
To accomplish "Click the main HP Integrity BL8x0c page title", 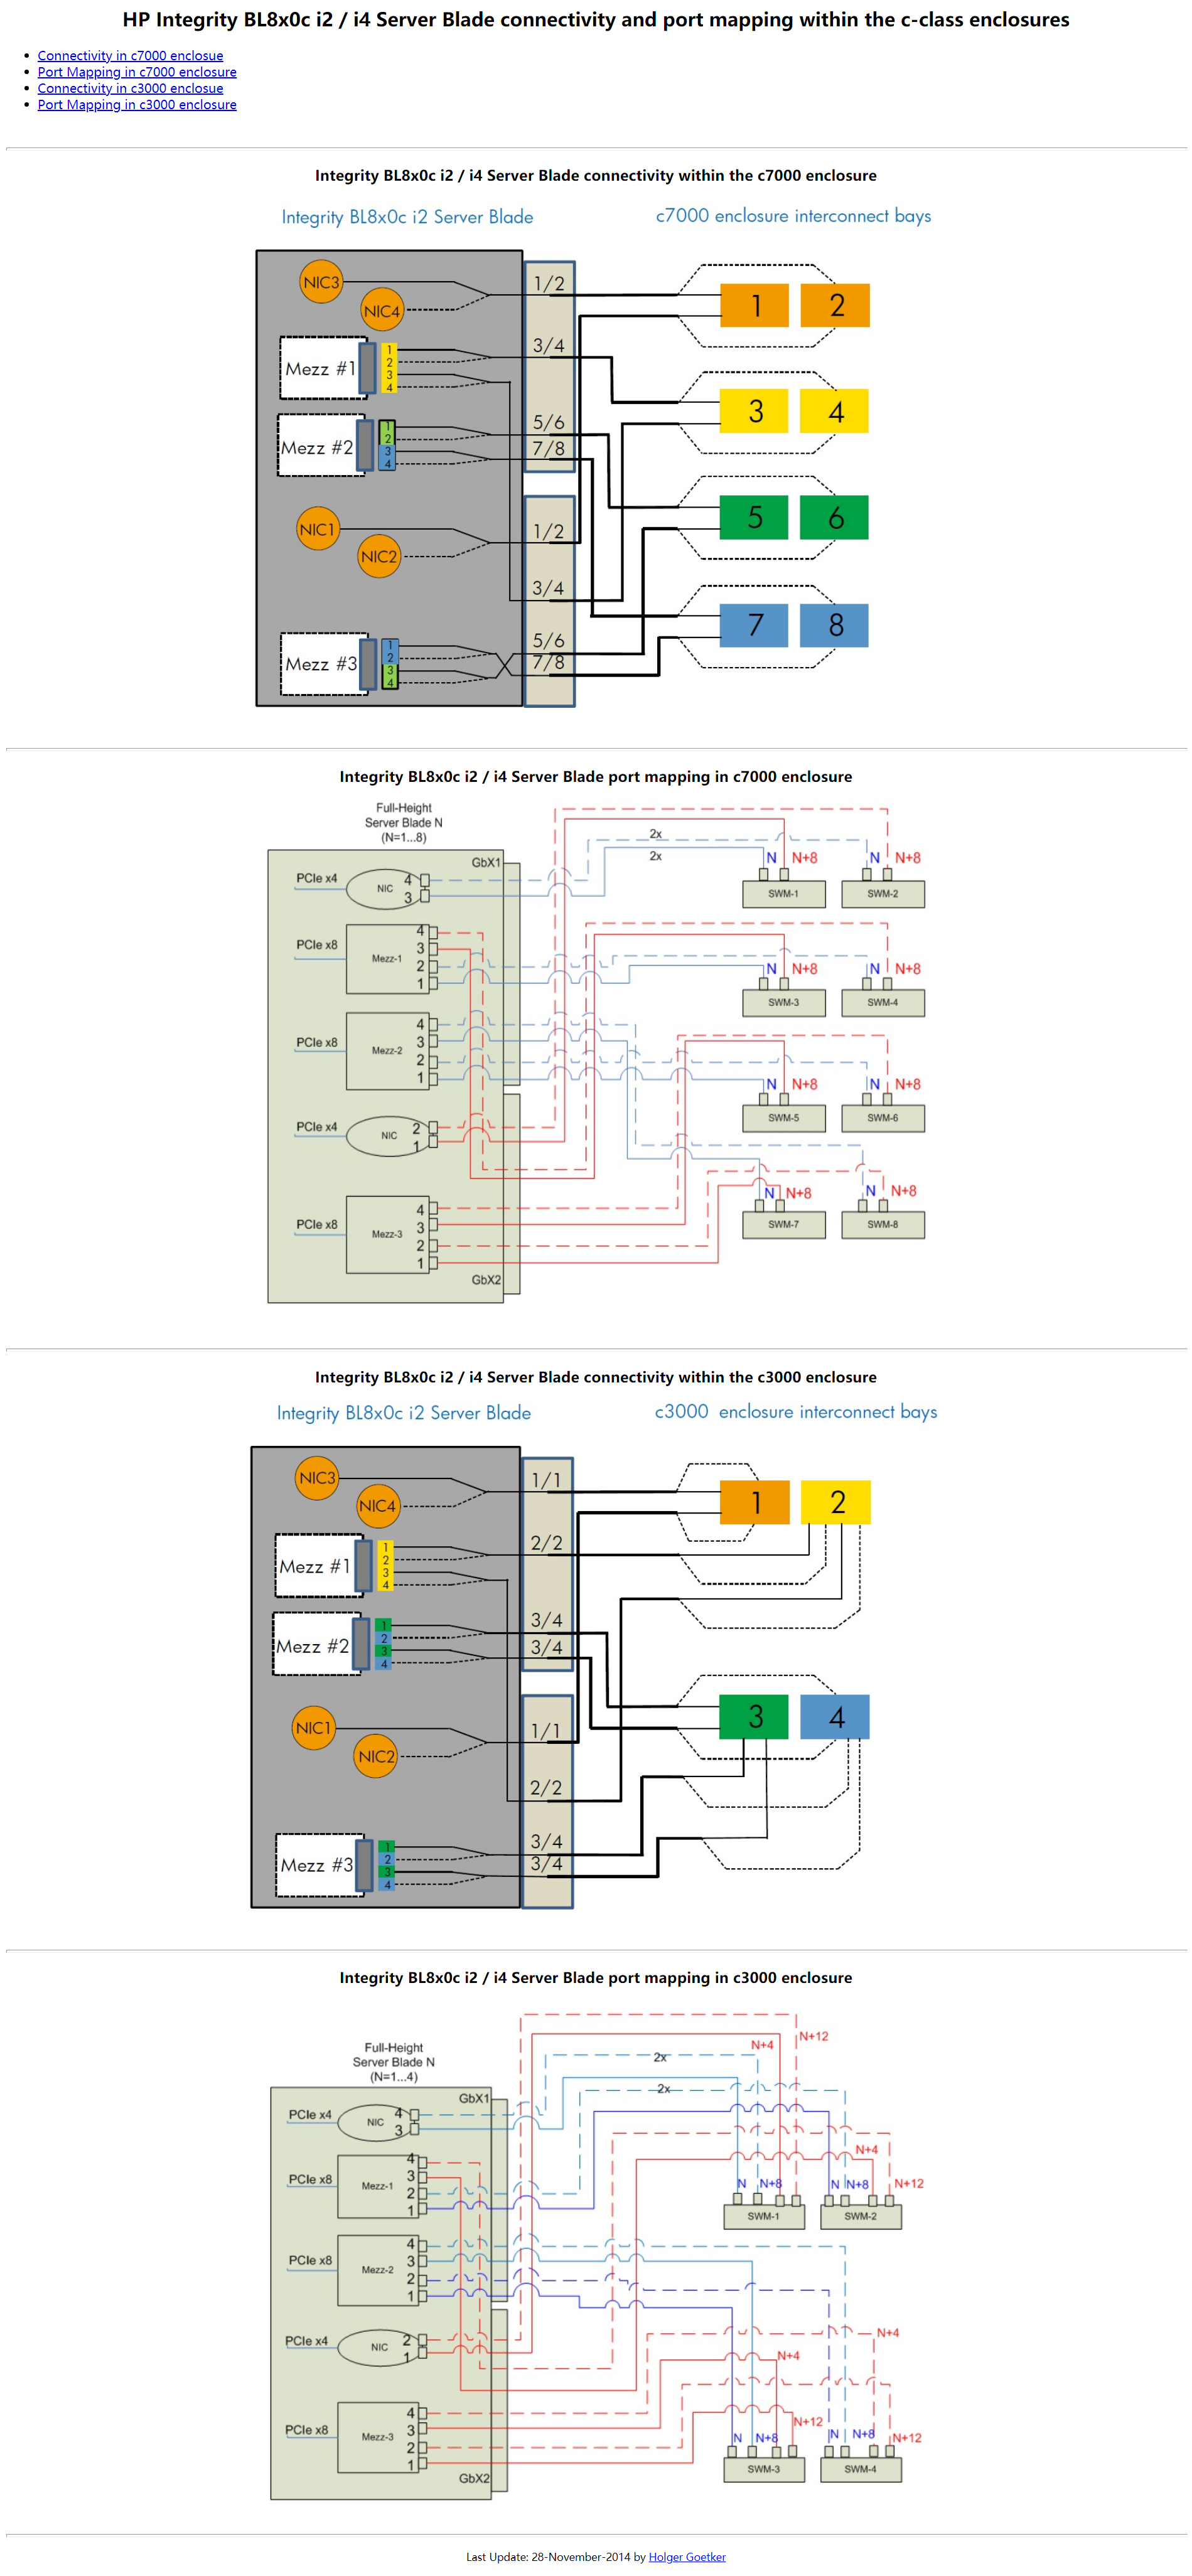I will click(596, 20).
